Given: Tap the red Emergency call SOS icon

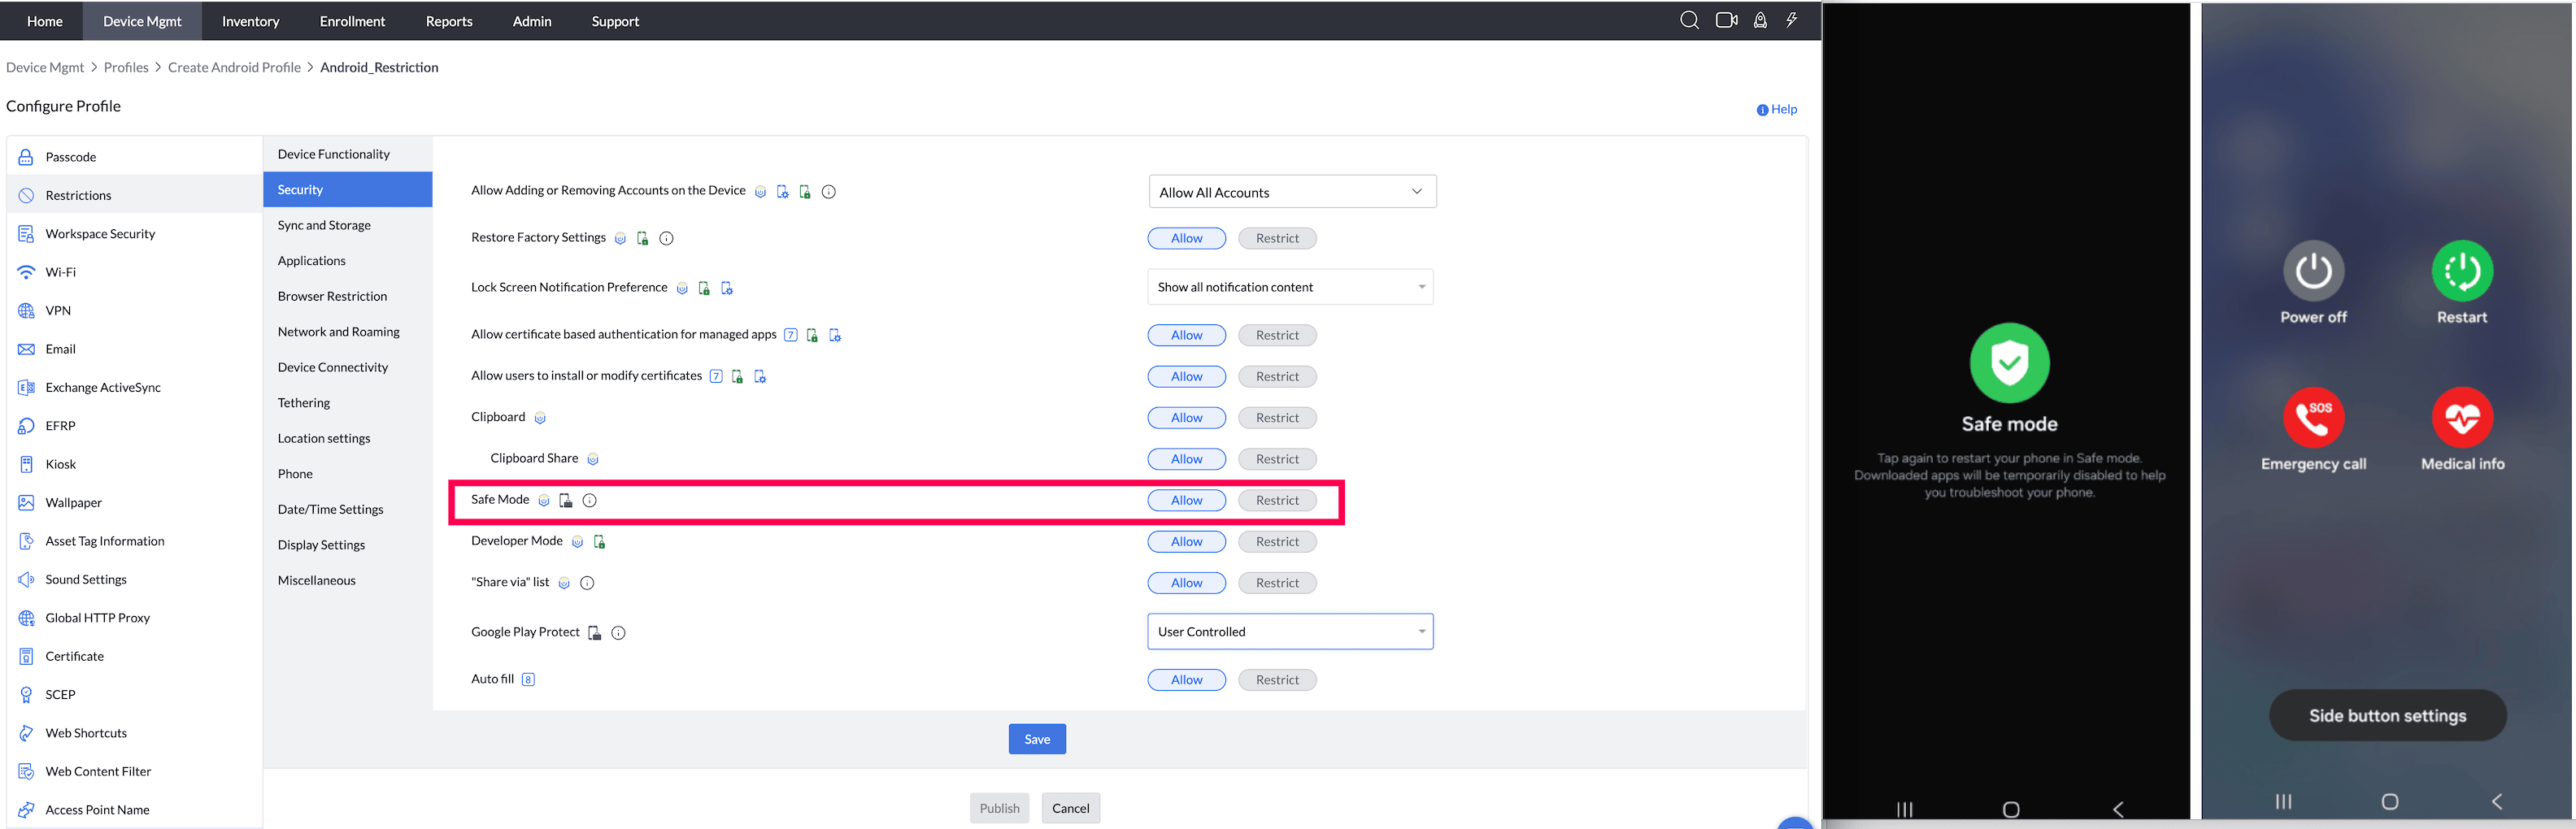Looking at the screenshot, I should (x=2313, y=418).
